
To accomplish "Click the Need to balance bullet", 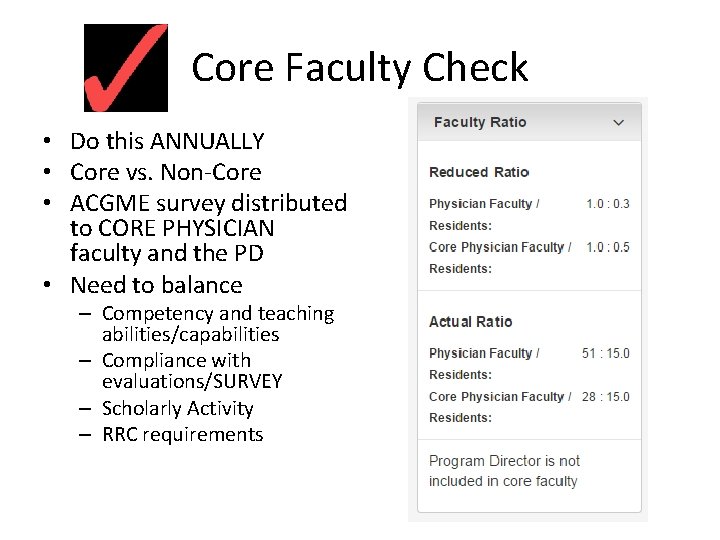I will coord(156,285).
